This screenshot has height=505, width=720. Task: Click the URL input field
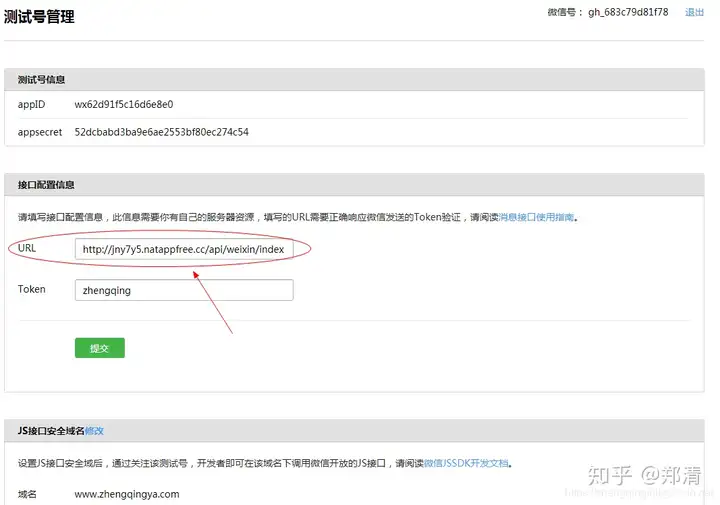click(x=184, y=249)
